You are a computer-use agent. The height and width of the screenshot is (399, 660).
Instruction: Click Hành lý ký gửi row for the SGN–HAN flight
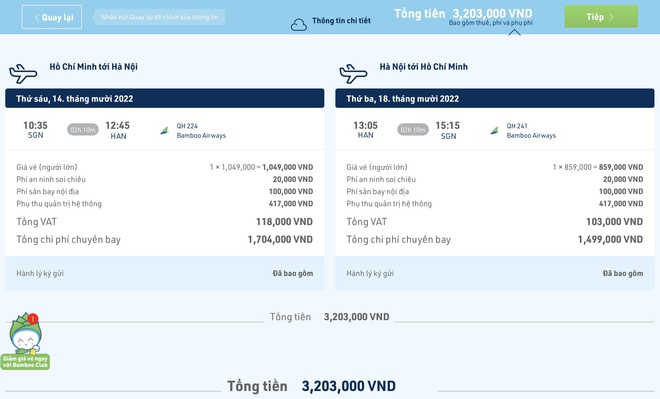(165, 273)
